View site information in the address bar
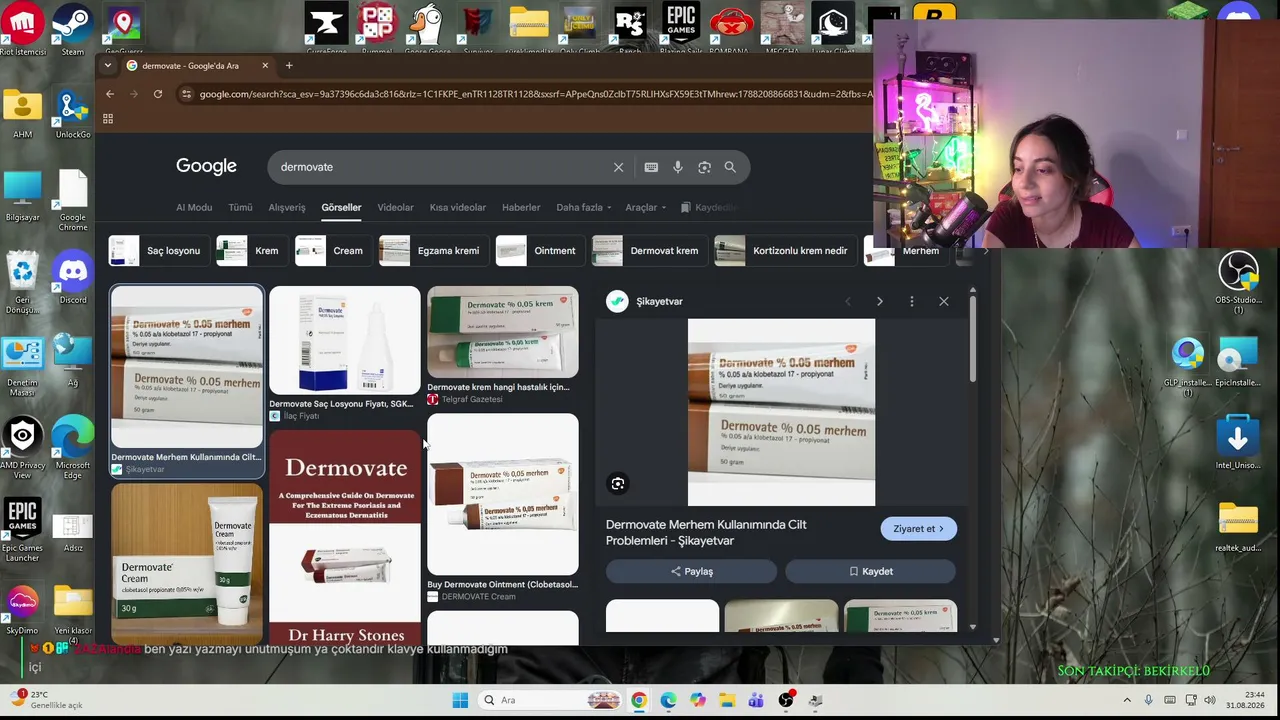Image resolution: width=1280 pixels, height=720 pixels. pyautogui.click(x=185, y=94)
